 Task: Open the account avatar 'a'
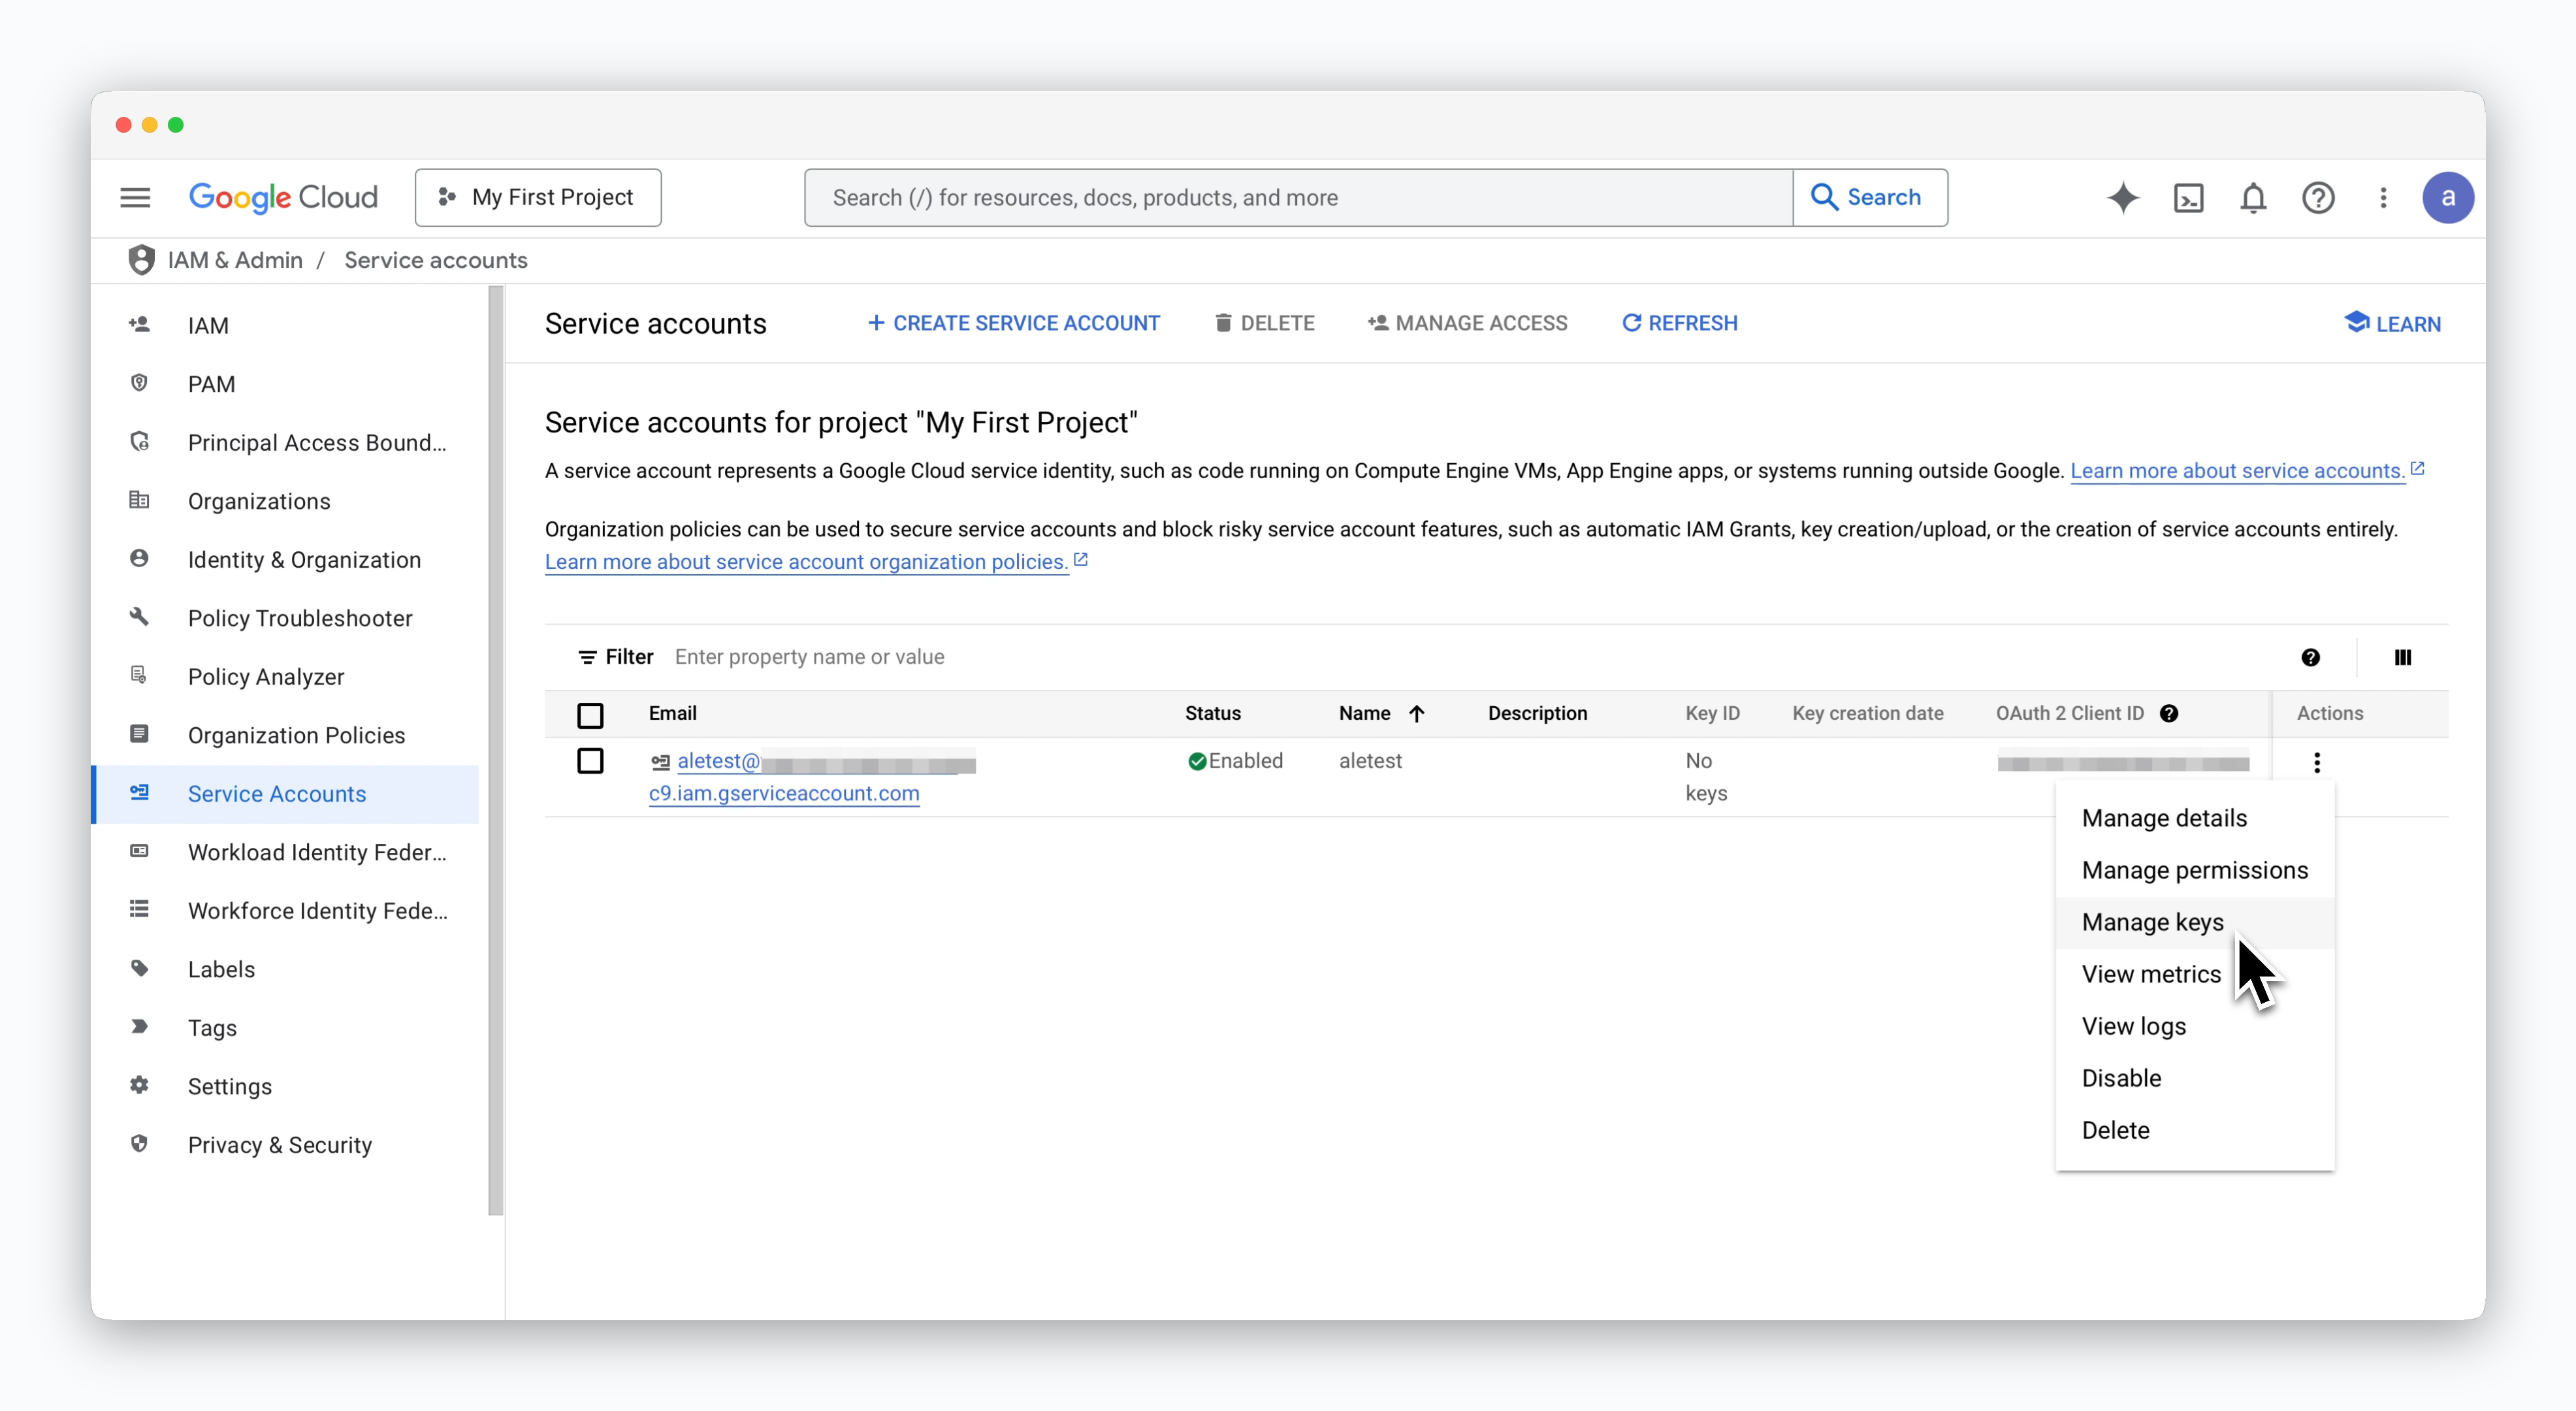click(x=2447, y=197)
